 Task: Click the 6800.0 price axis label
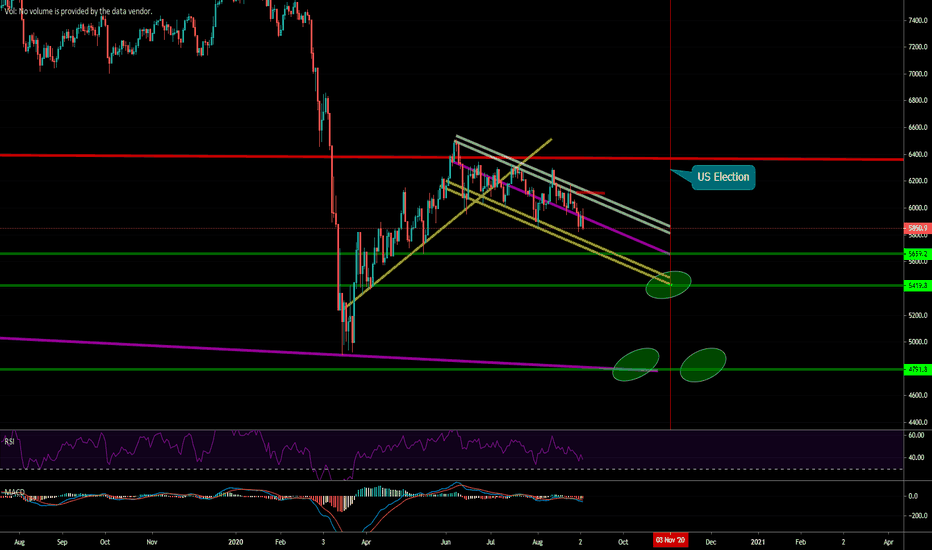[918, 101]
